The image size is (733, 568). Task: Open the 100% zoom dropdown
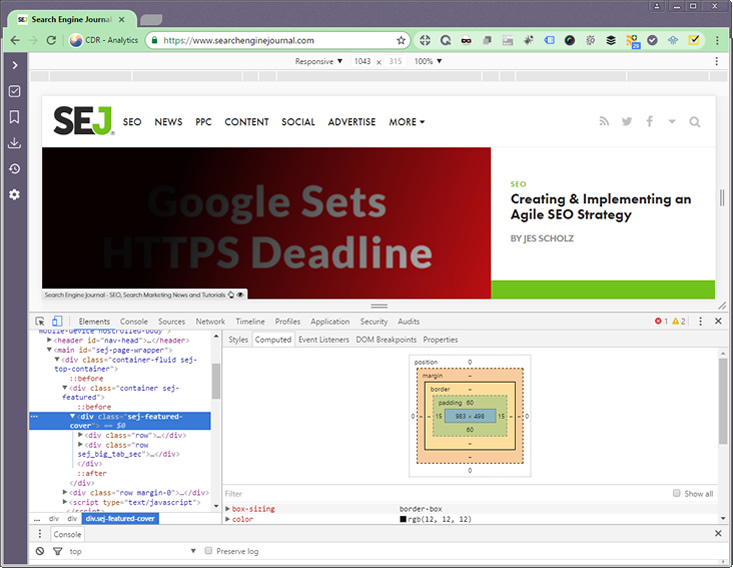tap(428, 61)
